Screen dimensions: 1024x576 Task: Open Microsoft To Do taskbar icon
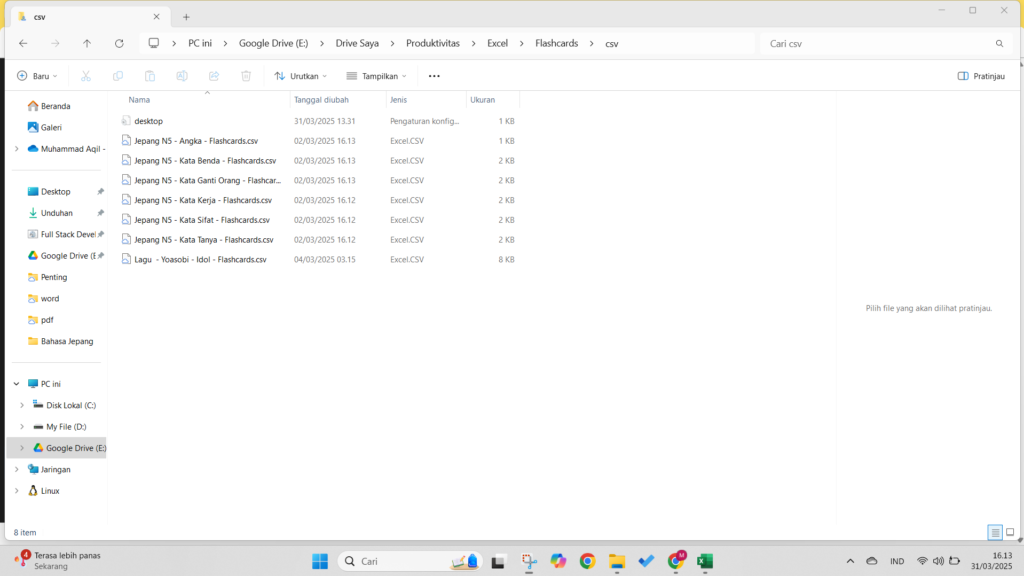(646, 561)
